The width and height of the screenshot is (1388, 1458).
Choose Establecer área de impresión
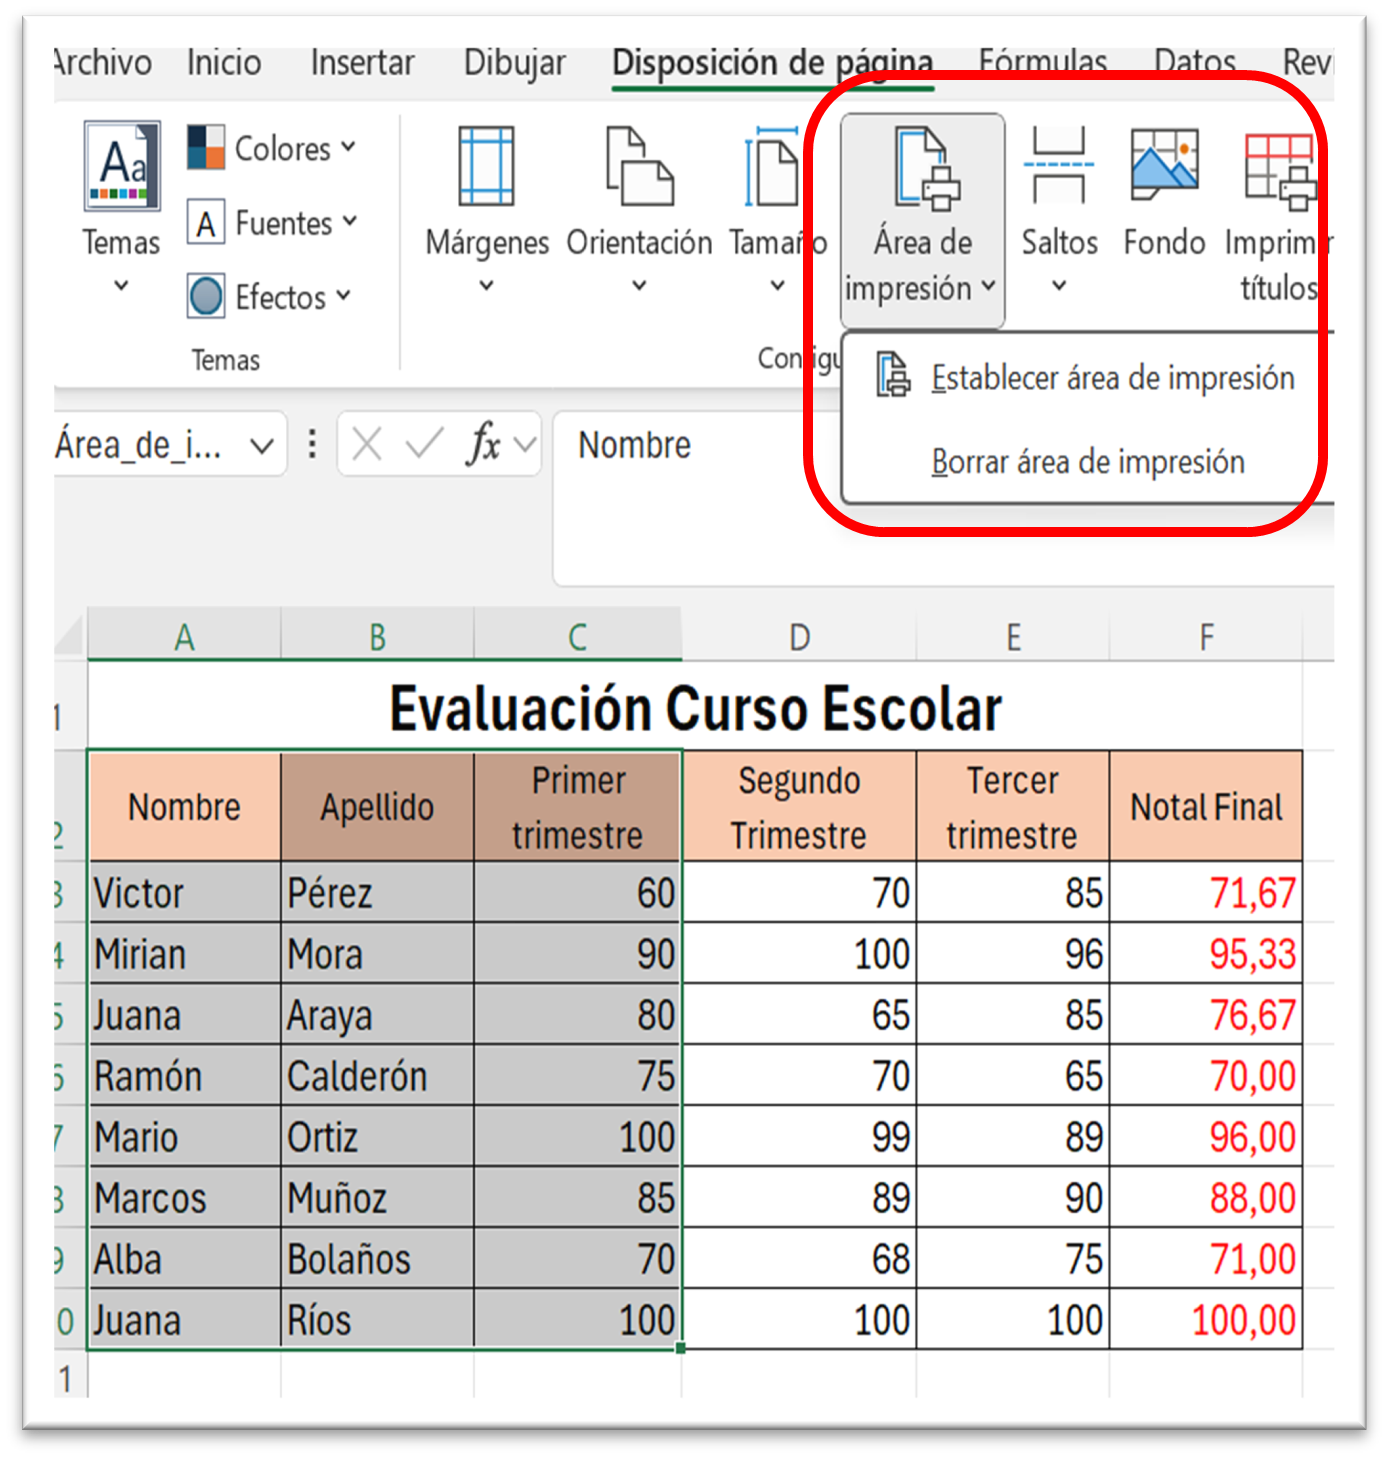coord(1112,378)
